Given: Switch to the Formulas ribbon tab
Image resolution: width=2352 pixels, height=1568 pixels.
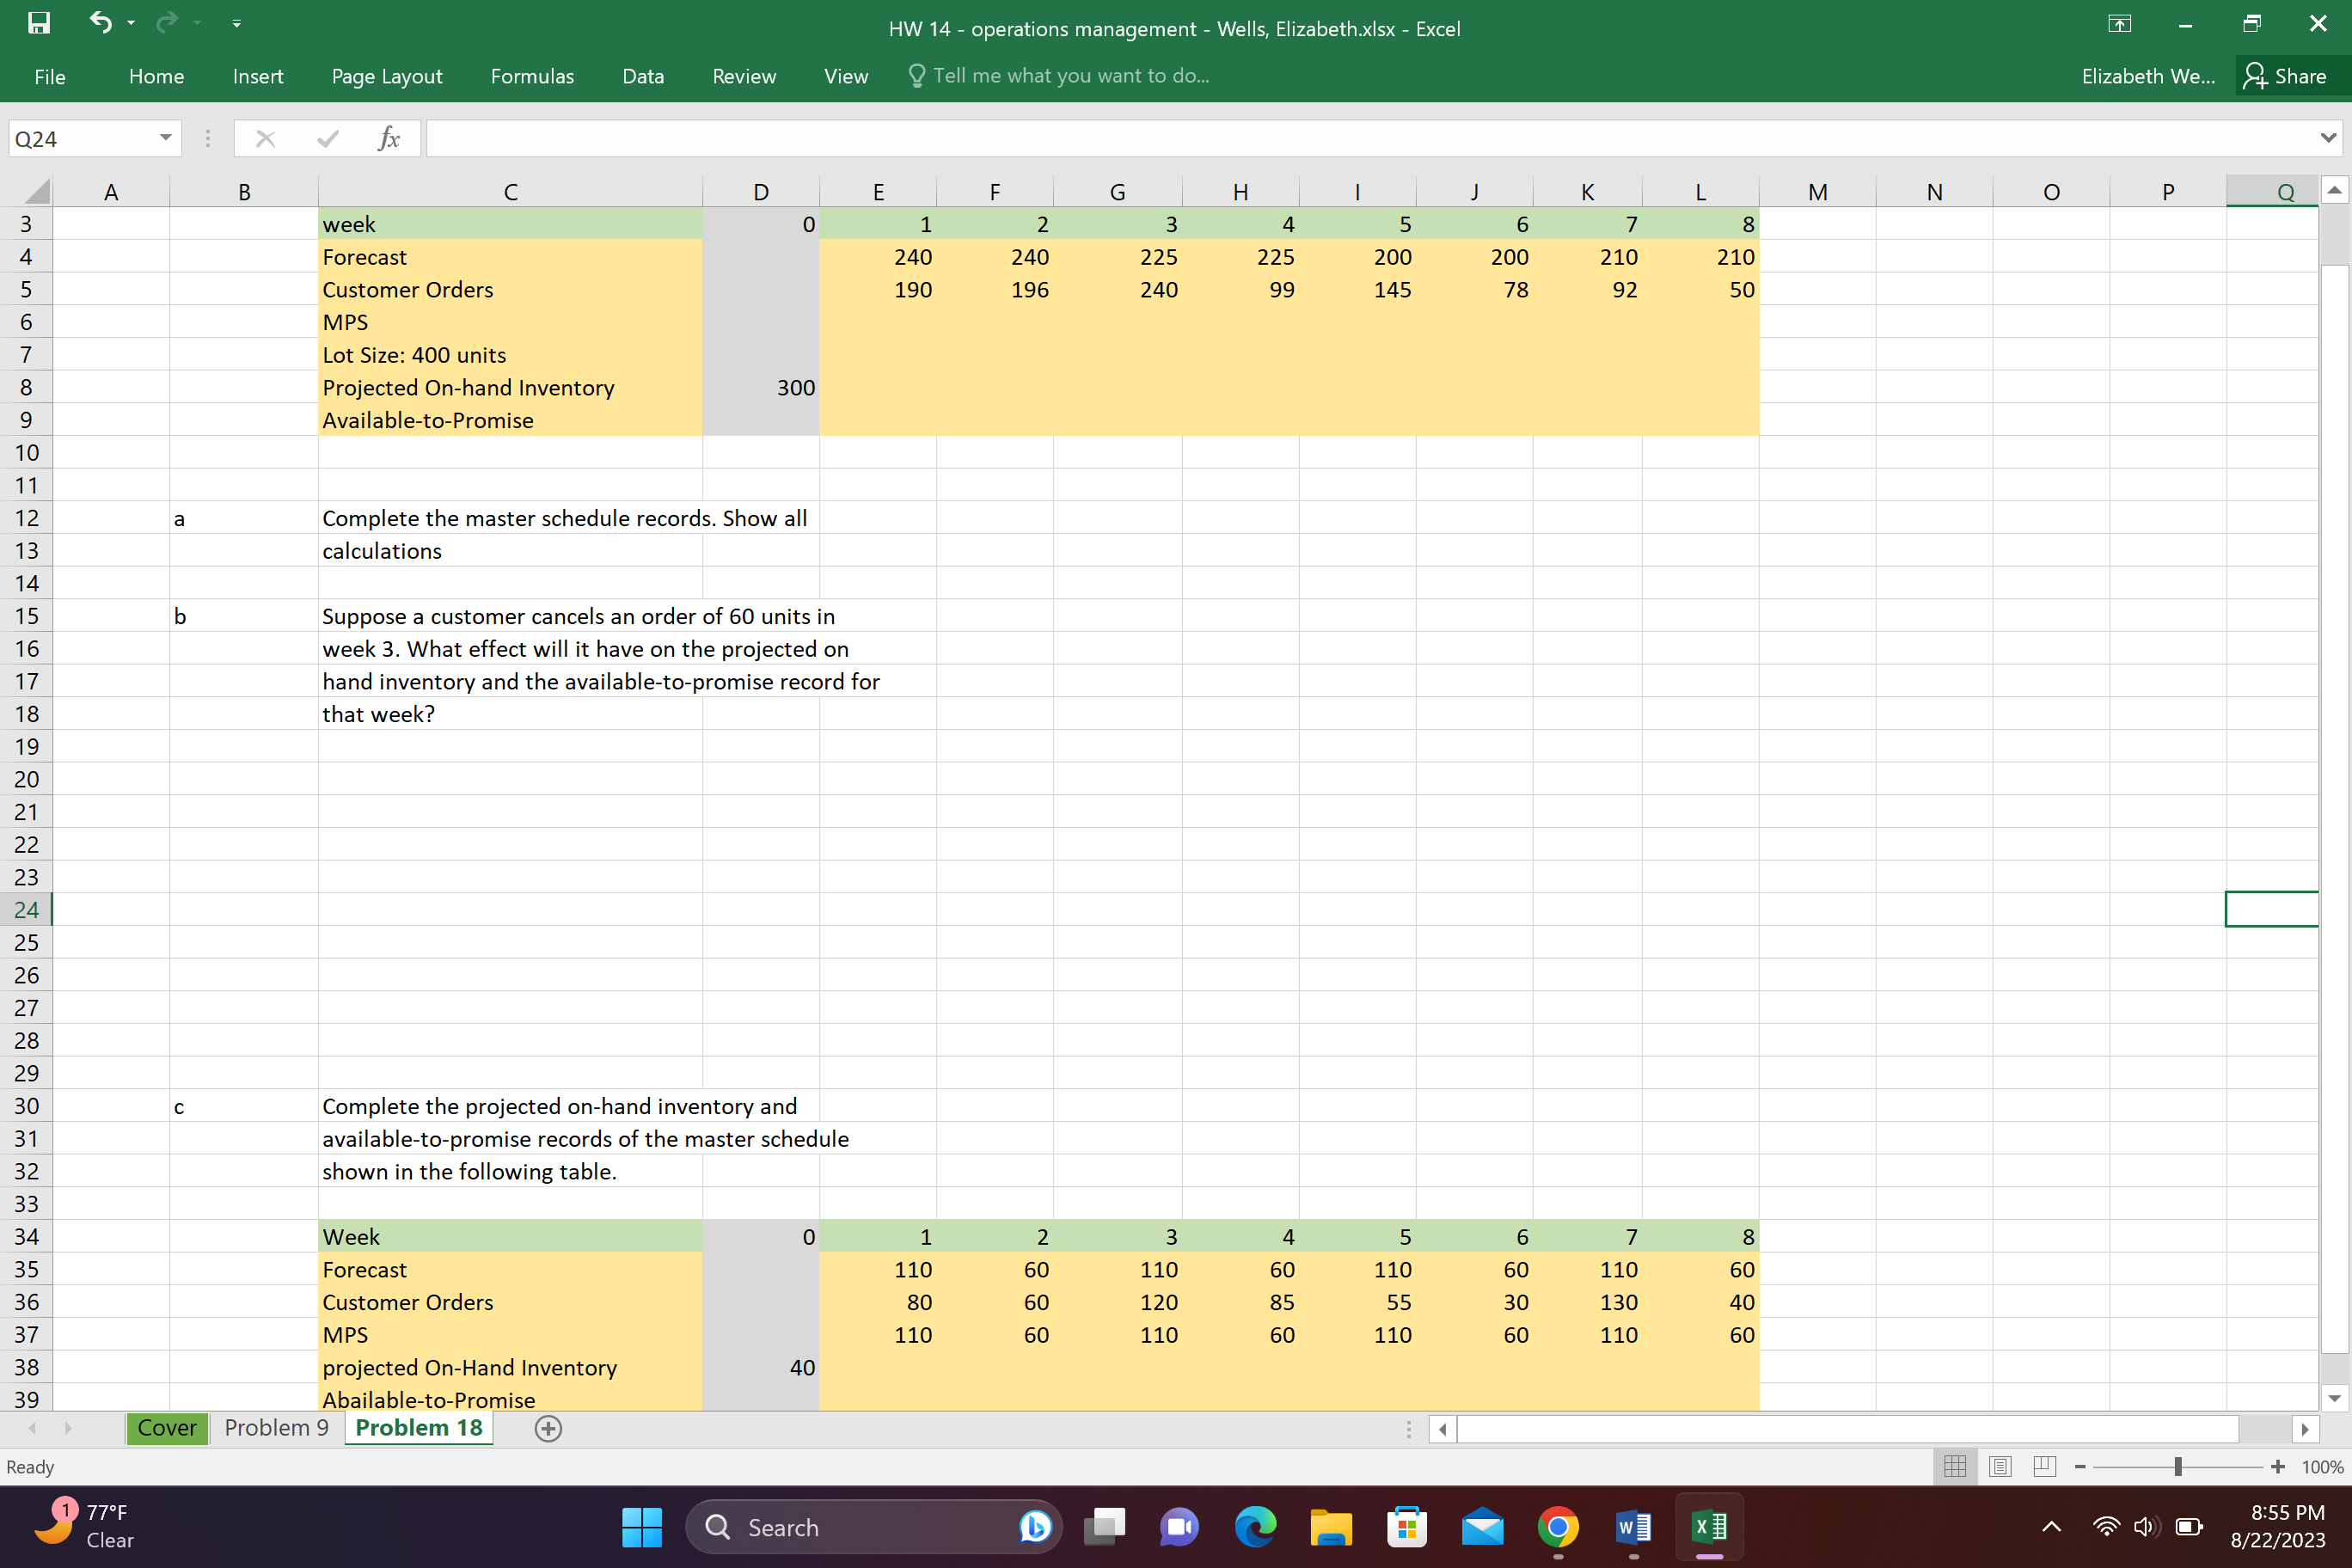Looking at the screenshot, I should point(532,76).
